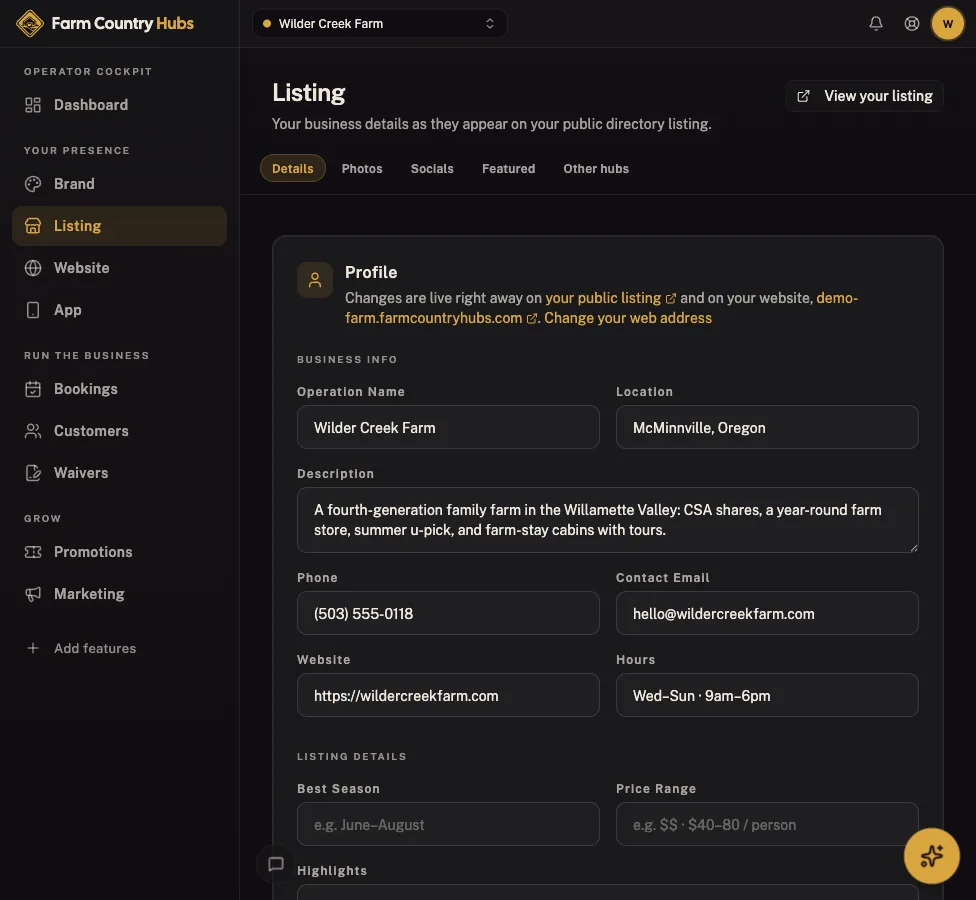Switch to the Other hubs tab

[x=596, y=169]
